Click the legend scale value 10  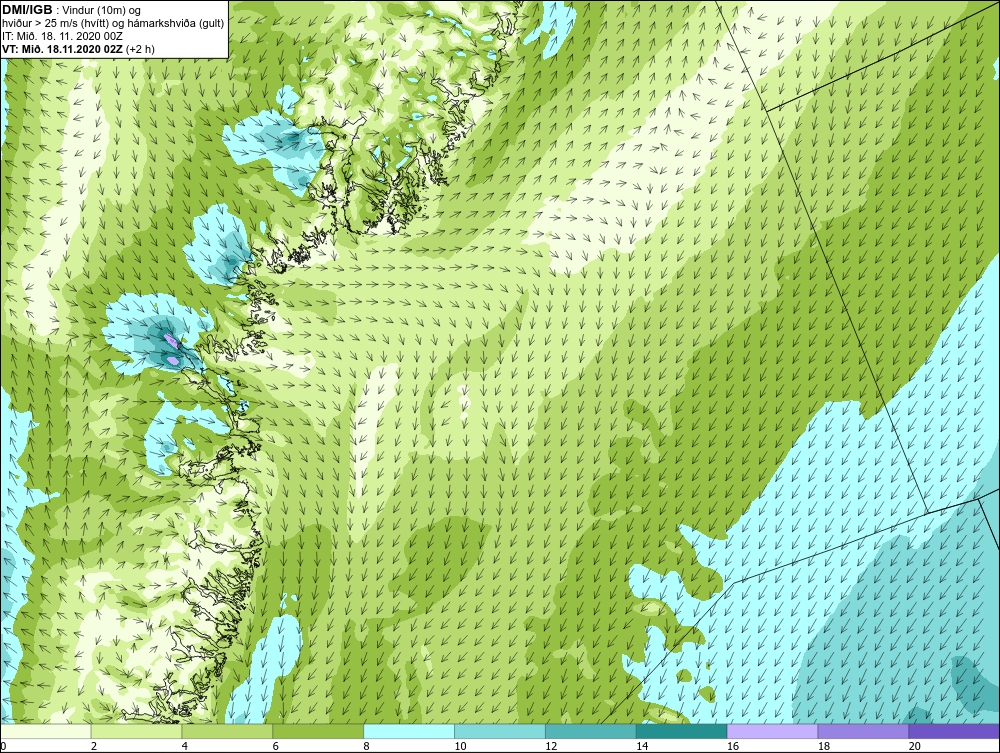460,746
